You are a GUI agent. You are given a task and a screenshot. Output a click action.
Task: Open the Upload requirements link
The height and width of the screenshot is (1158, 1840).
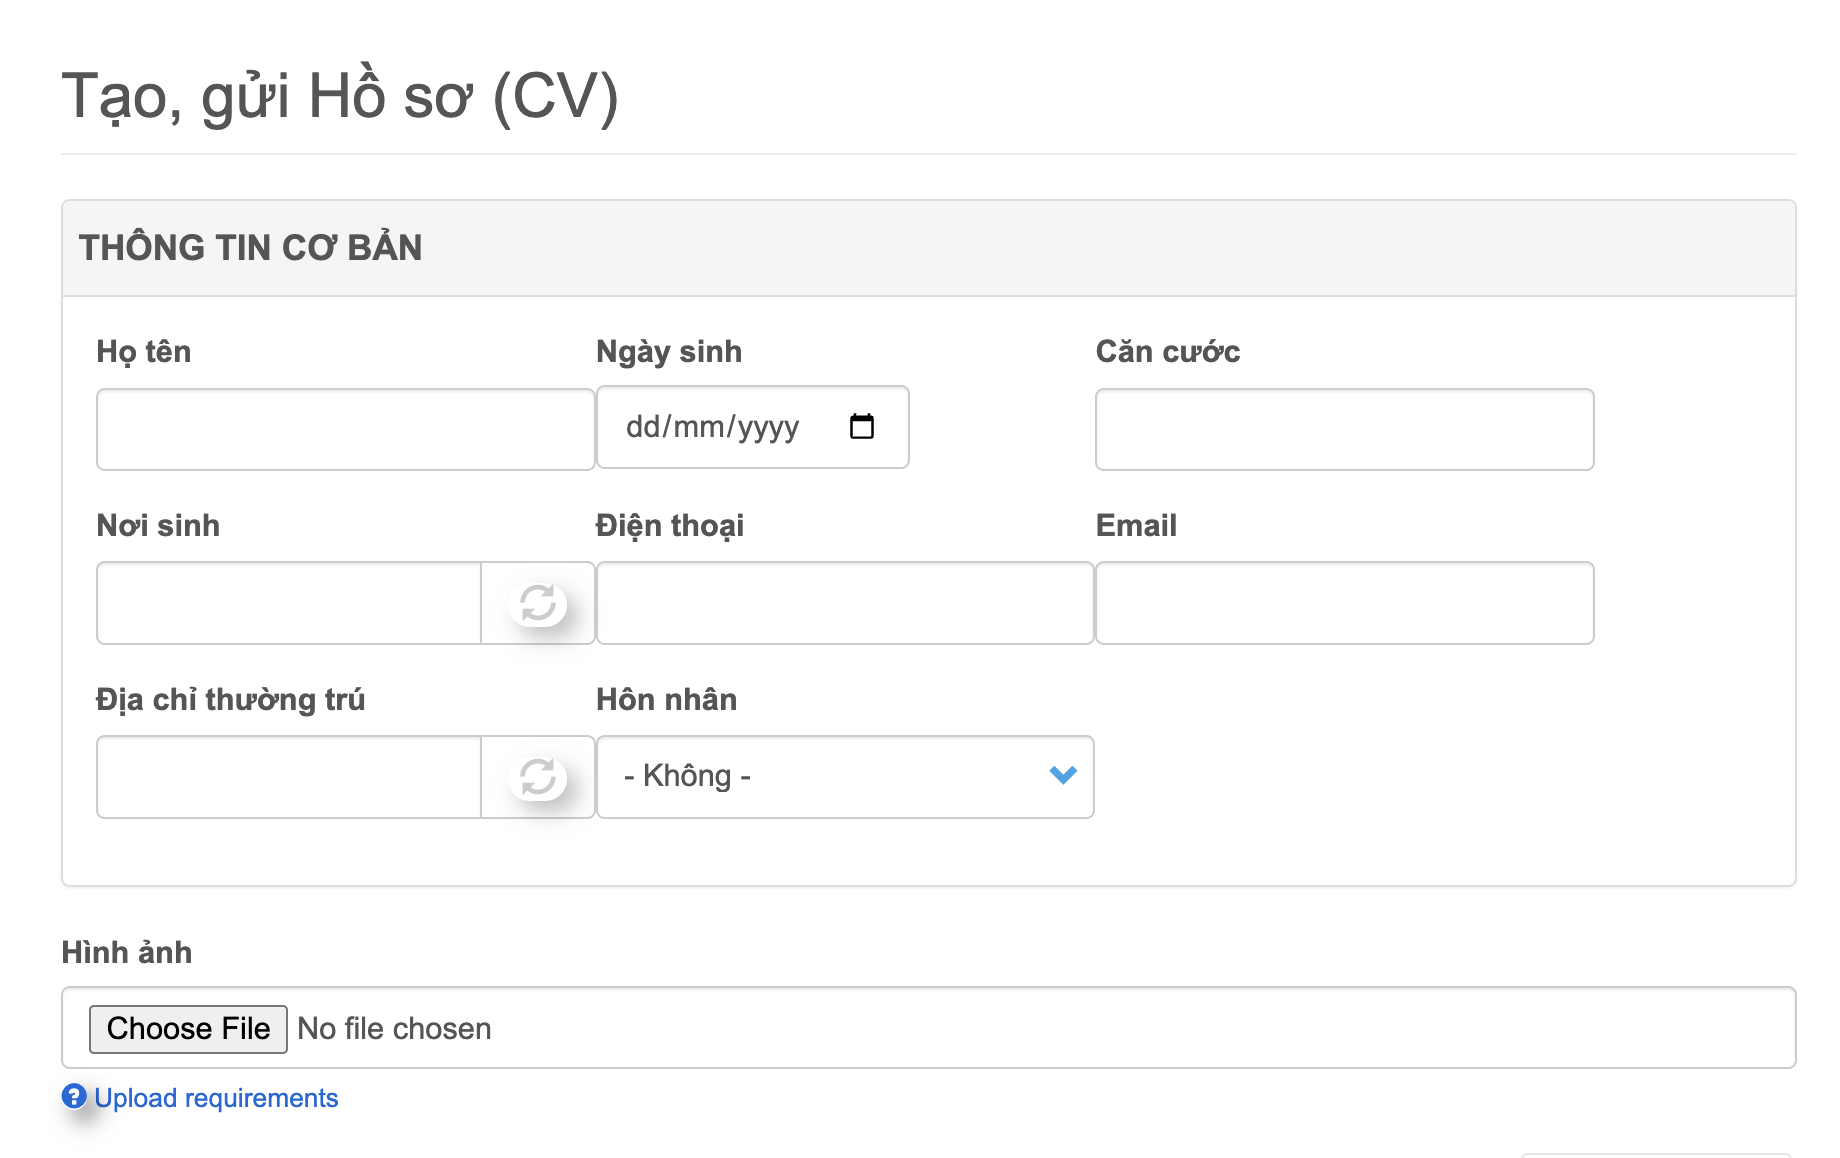[216, 1098]
